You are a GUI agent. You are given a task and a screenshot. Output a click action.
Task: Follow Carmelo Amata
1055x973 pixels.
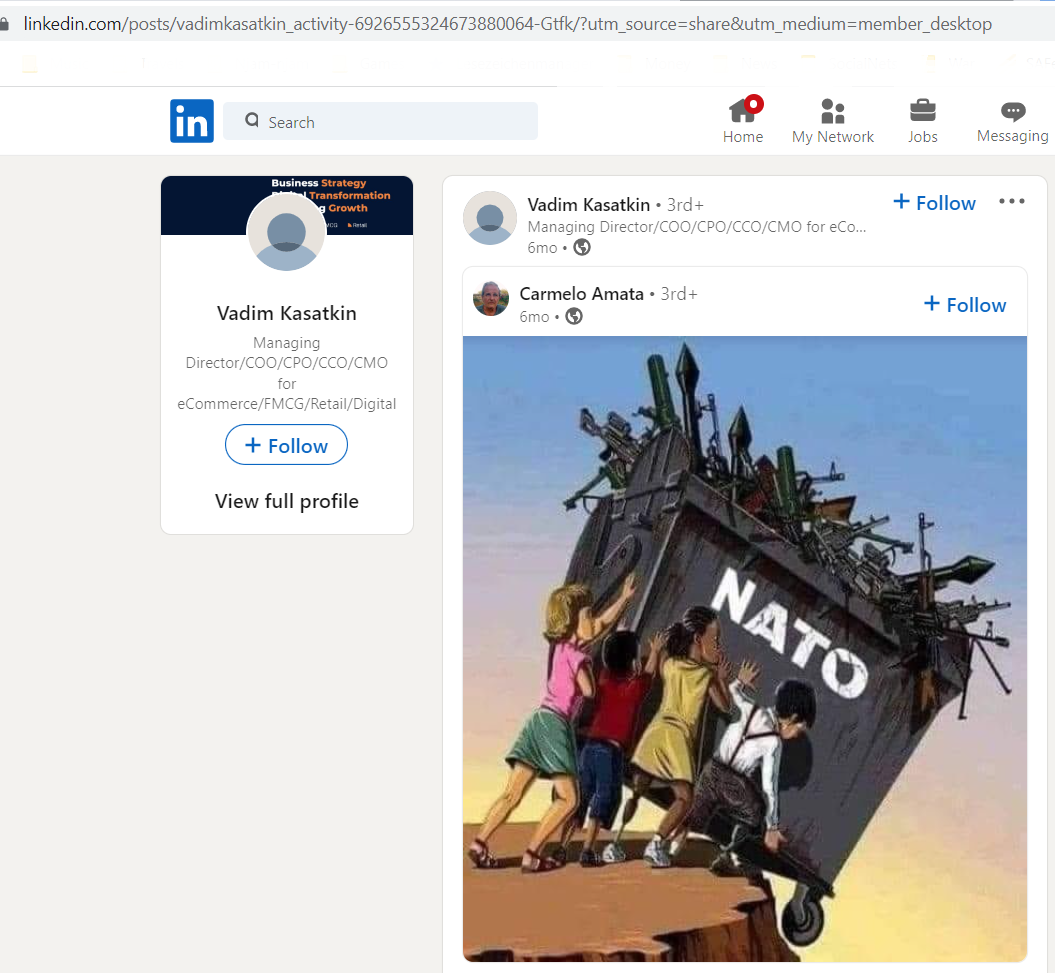click(965, 305)
